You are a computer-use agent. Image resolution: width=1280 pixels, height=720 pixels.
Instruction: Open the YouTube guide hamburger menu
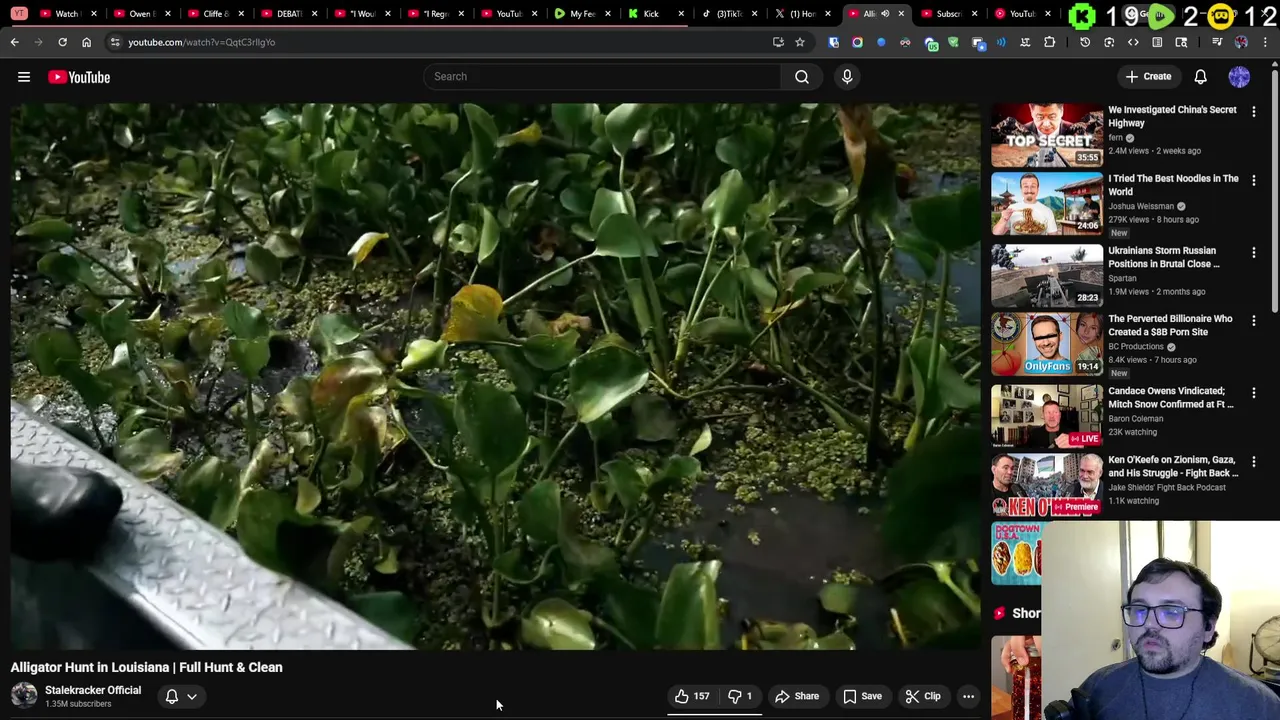[x=24, y=77]
